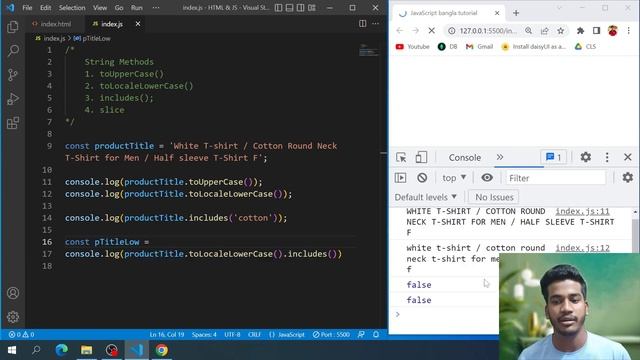The image size is (640, 360).
Task: Click the DevTools inspect element icon
Action: (401, 157)
